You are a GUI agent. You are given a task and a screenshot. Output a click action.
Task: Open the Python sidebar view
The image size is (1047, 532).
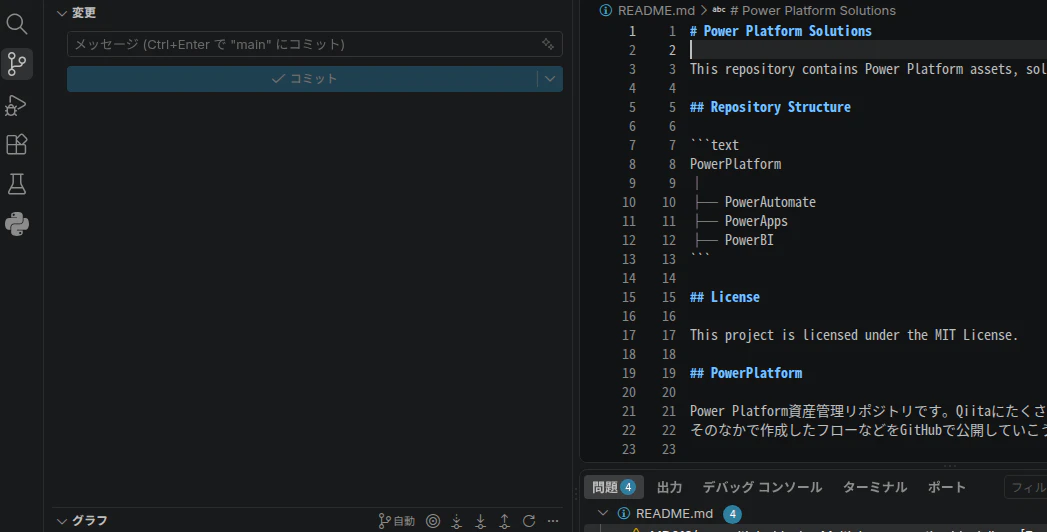coord(17,224)
